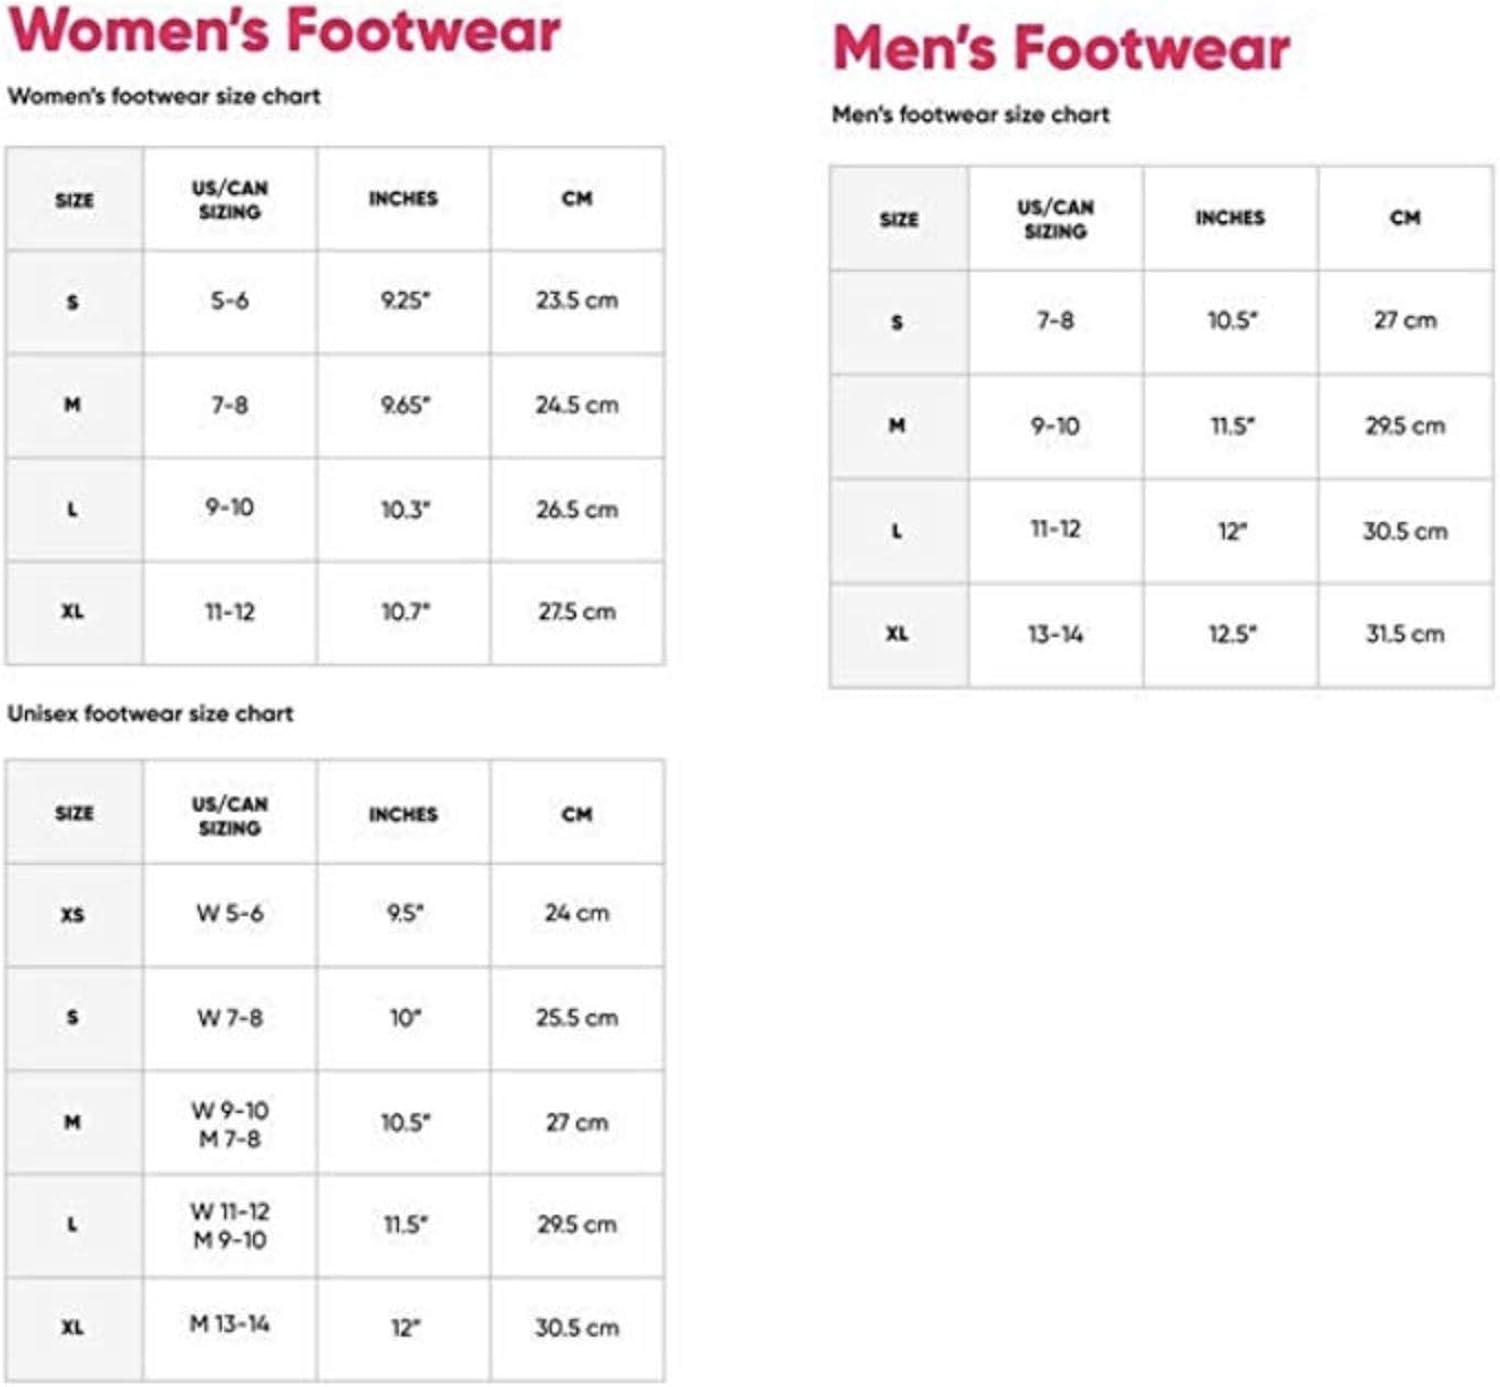The image size is (1500, 1387).
Task: Click the Women's Footwear heading
Action: tap(284, 31)
